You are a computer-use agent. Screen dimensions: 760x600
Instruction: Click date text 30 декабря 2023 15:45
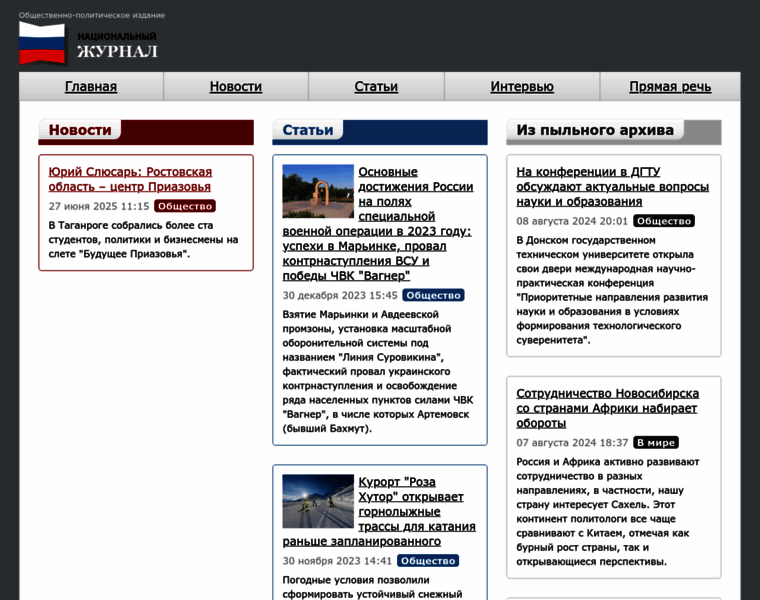[340, 295]
